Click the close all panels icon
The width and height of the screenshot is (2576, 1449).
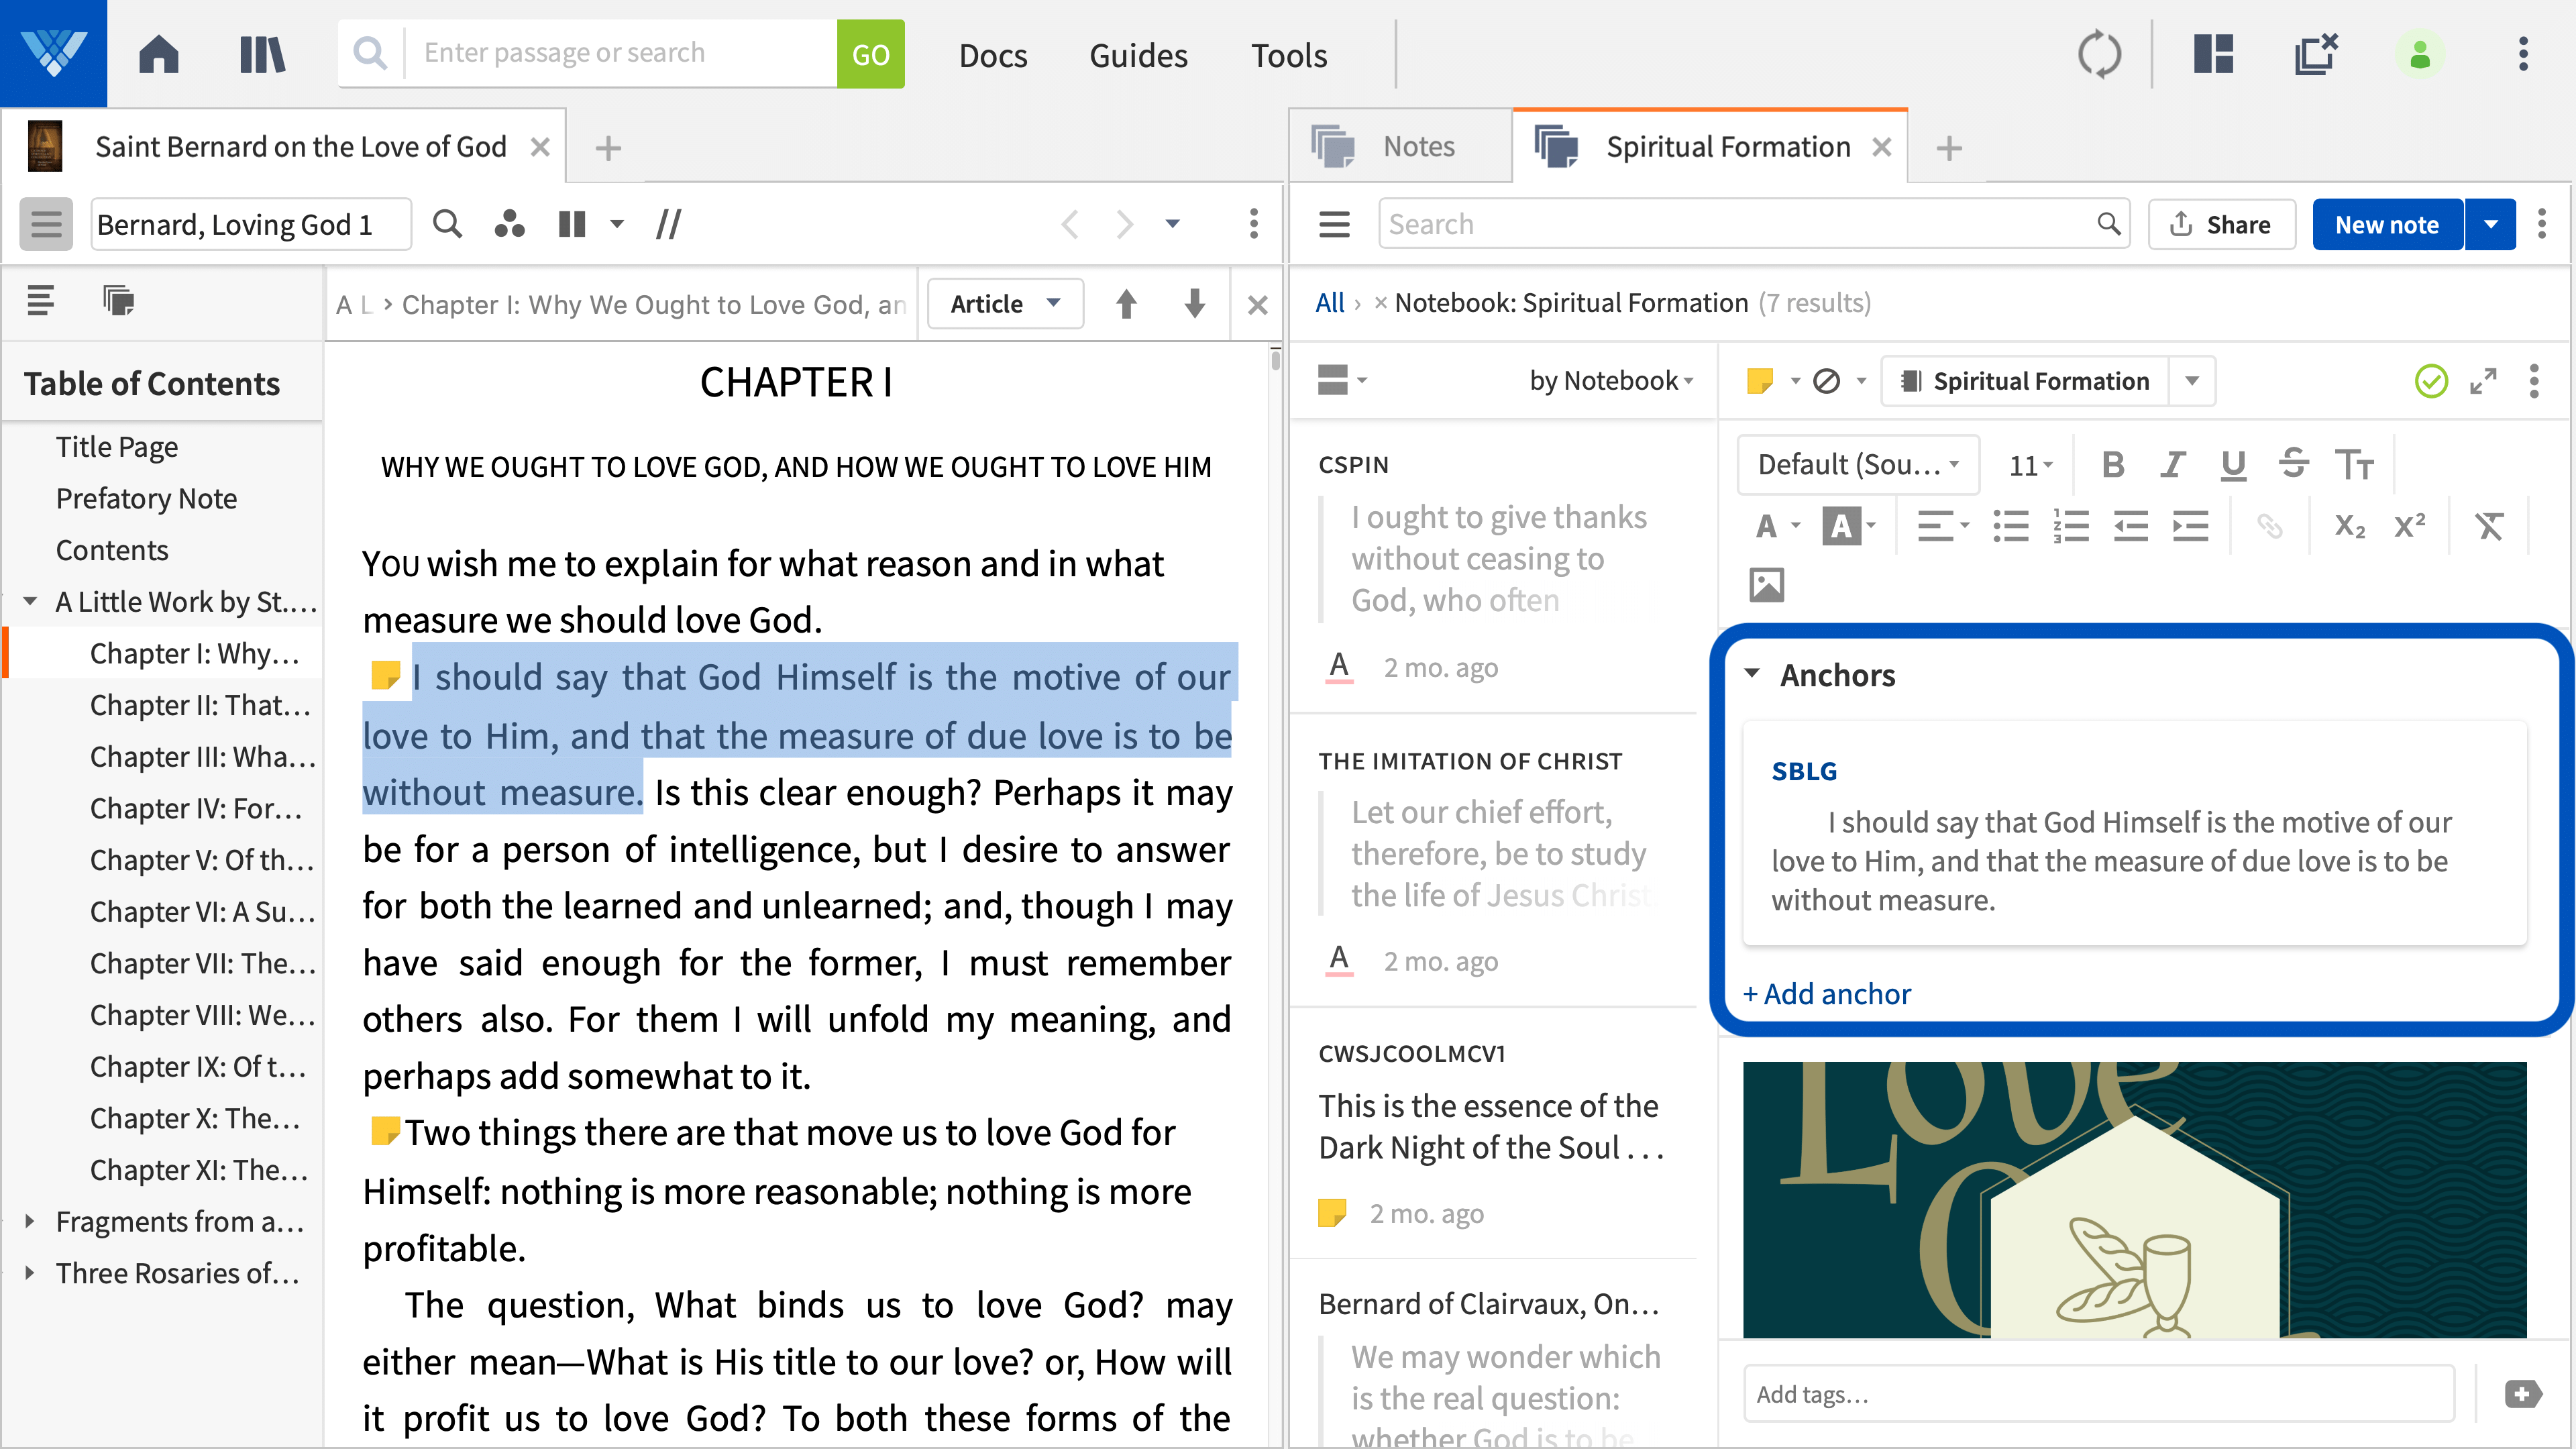pyautogui.click(x=2316, y=54)
